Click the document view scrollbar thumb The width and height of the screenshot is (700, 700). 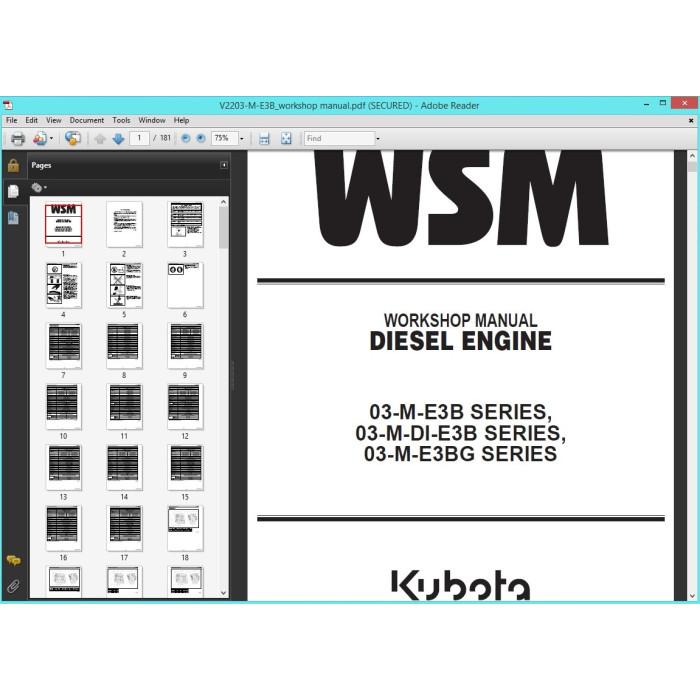[x=692, y=167]
